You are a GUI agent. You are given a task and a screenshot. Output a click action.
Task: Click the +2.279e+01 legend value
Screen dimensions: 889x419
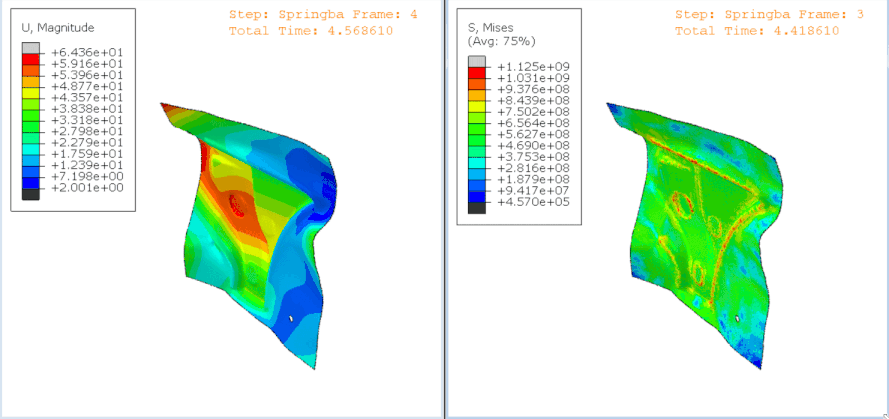(87, 143)
